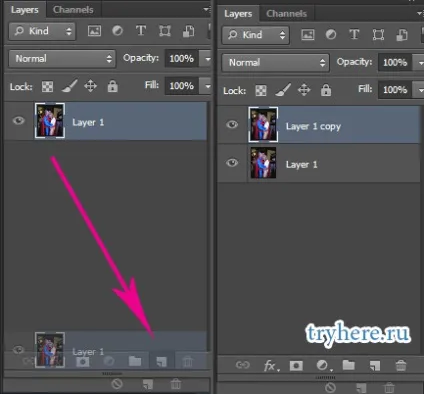
Task: Open the fx layer style menu
Action: click(x=271, y=366)
